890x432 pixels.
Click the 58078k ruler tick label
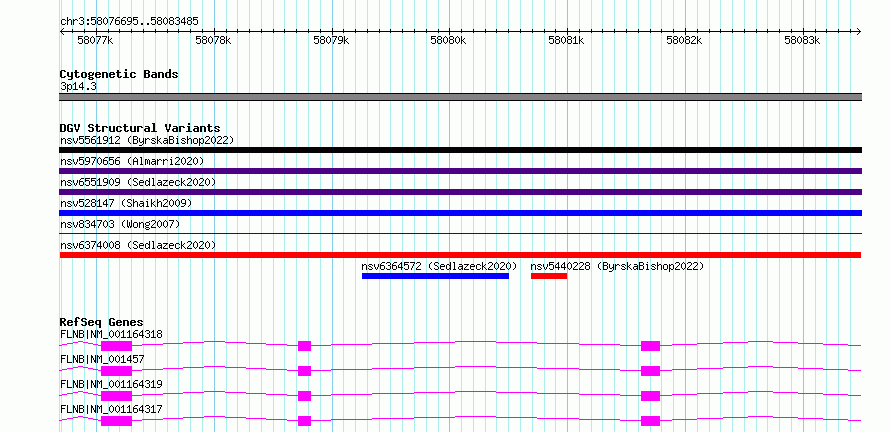pyautogui.click(x=213, y=40)
